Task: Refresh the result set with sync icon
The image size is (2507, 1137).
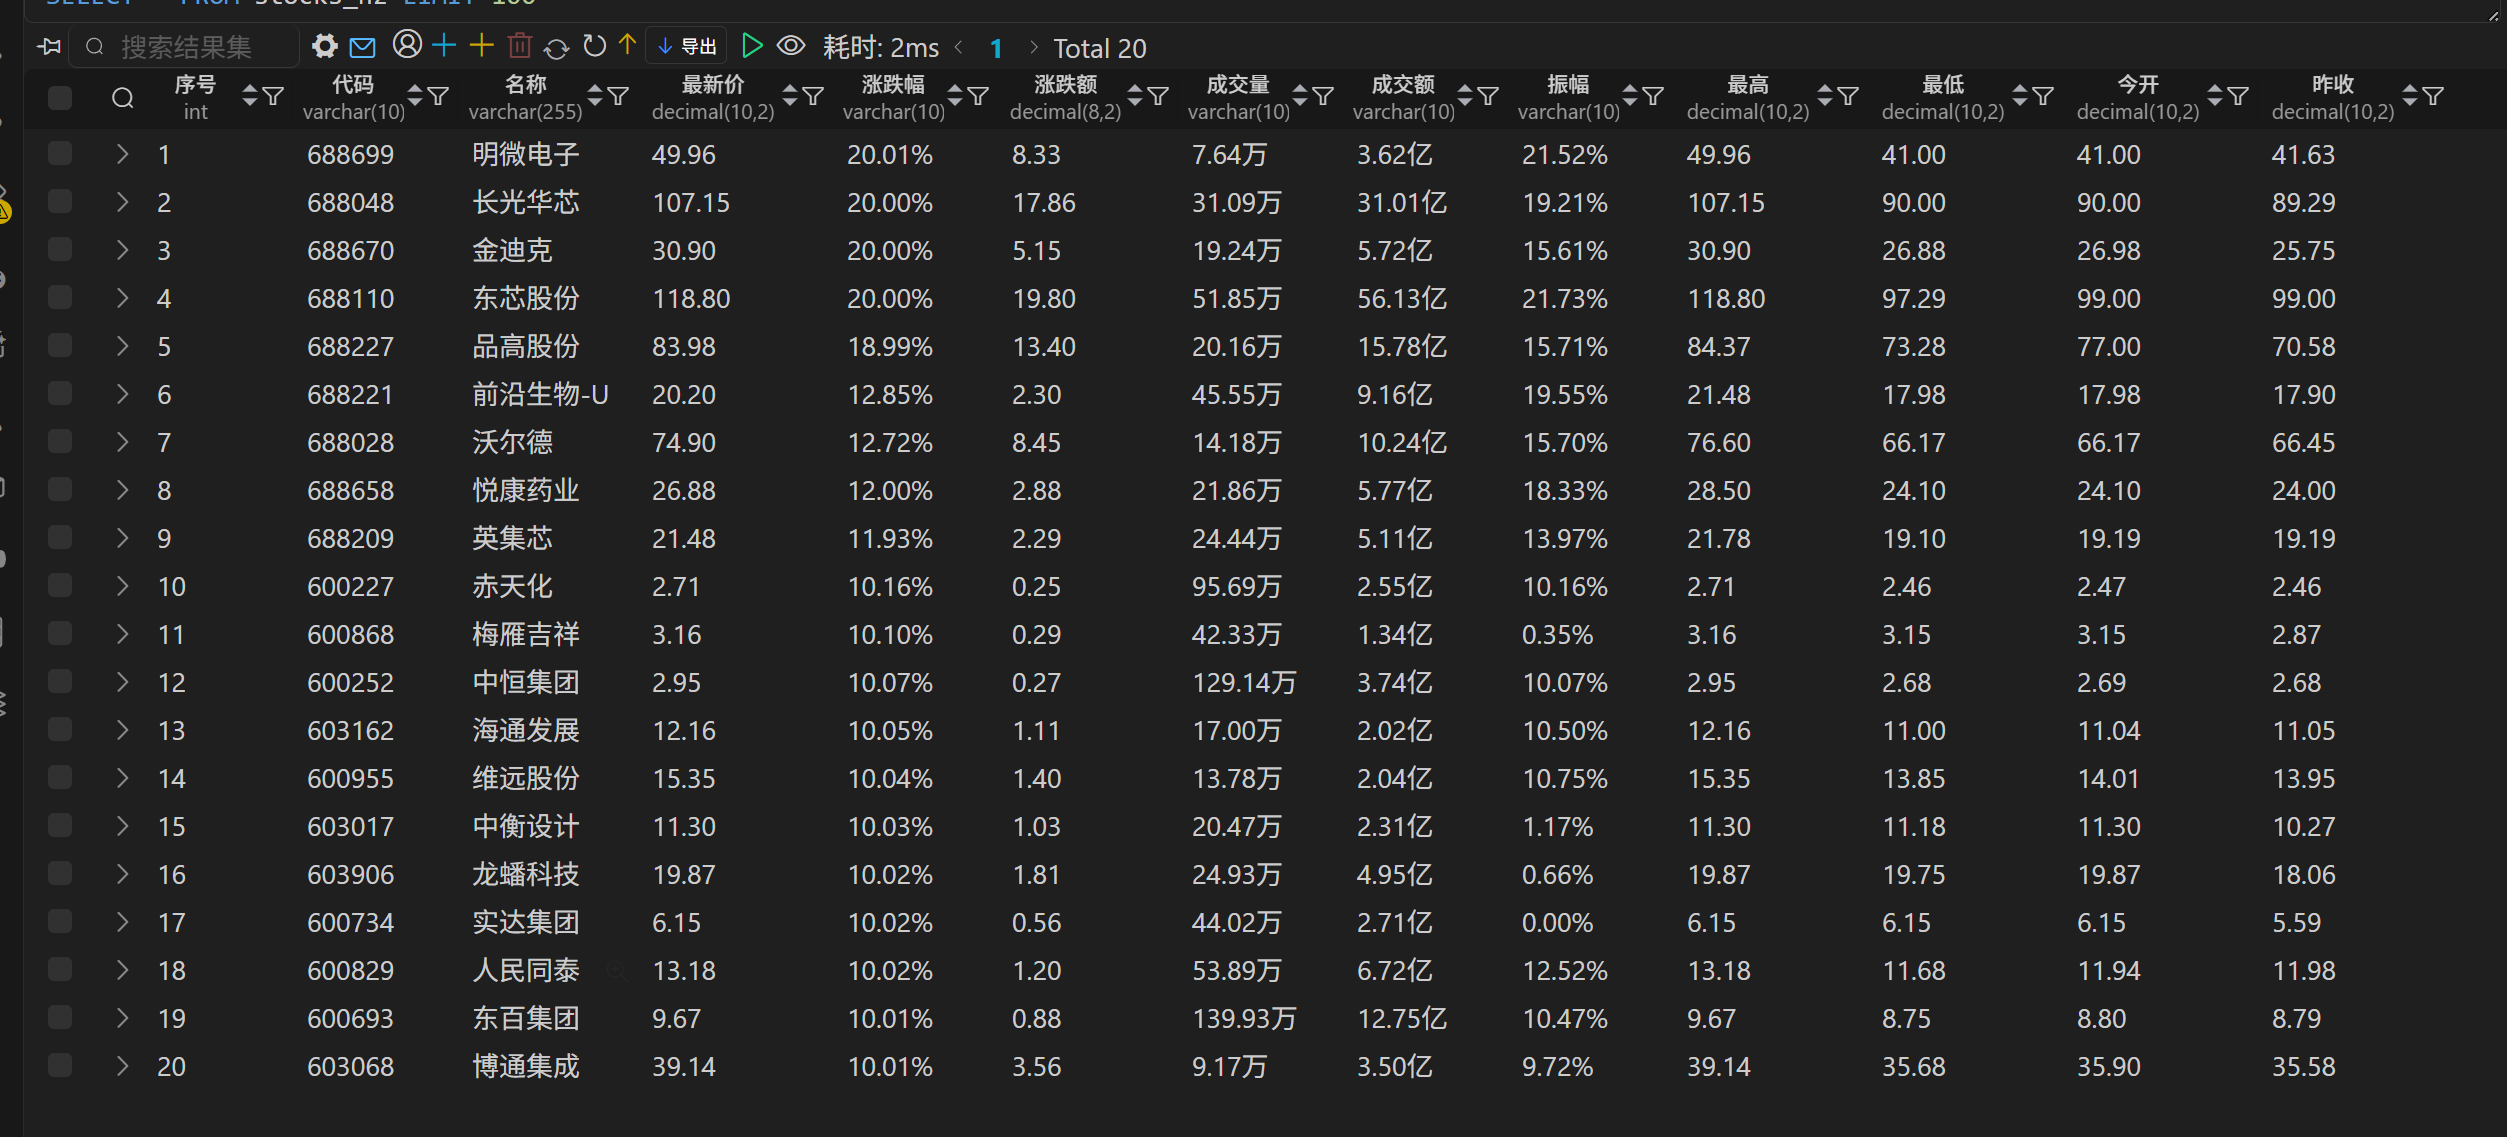Action: pyautogui.click(x=556, y=46)
